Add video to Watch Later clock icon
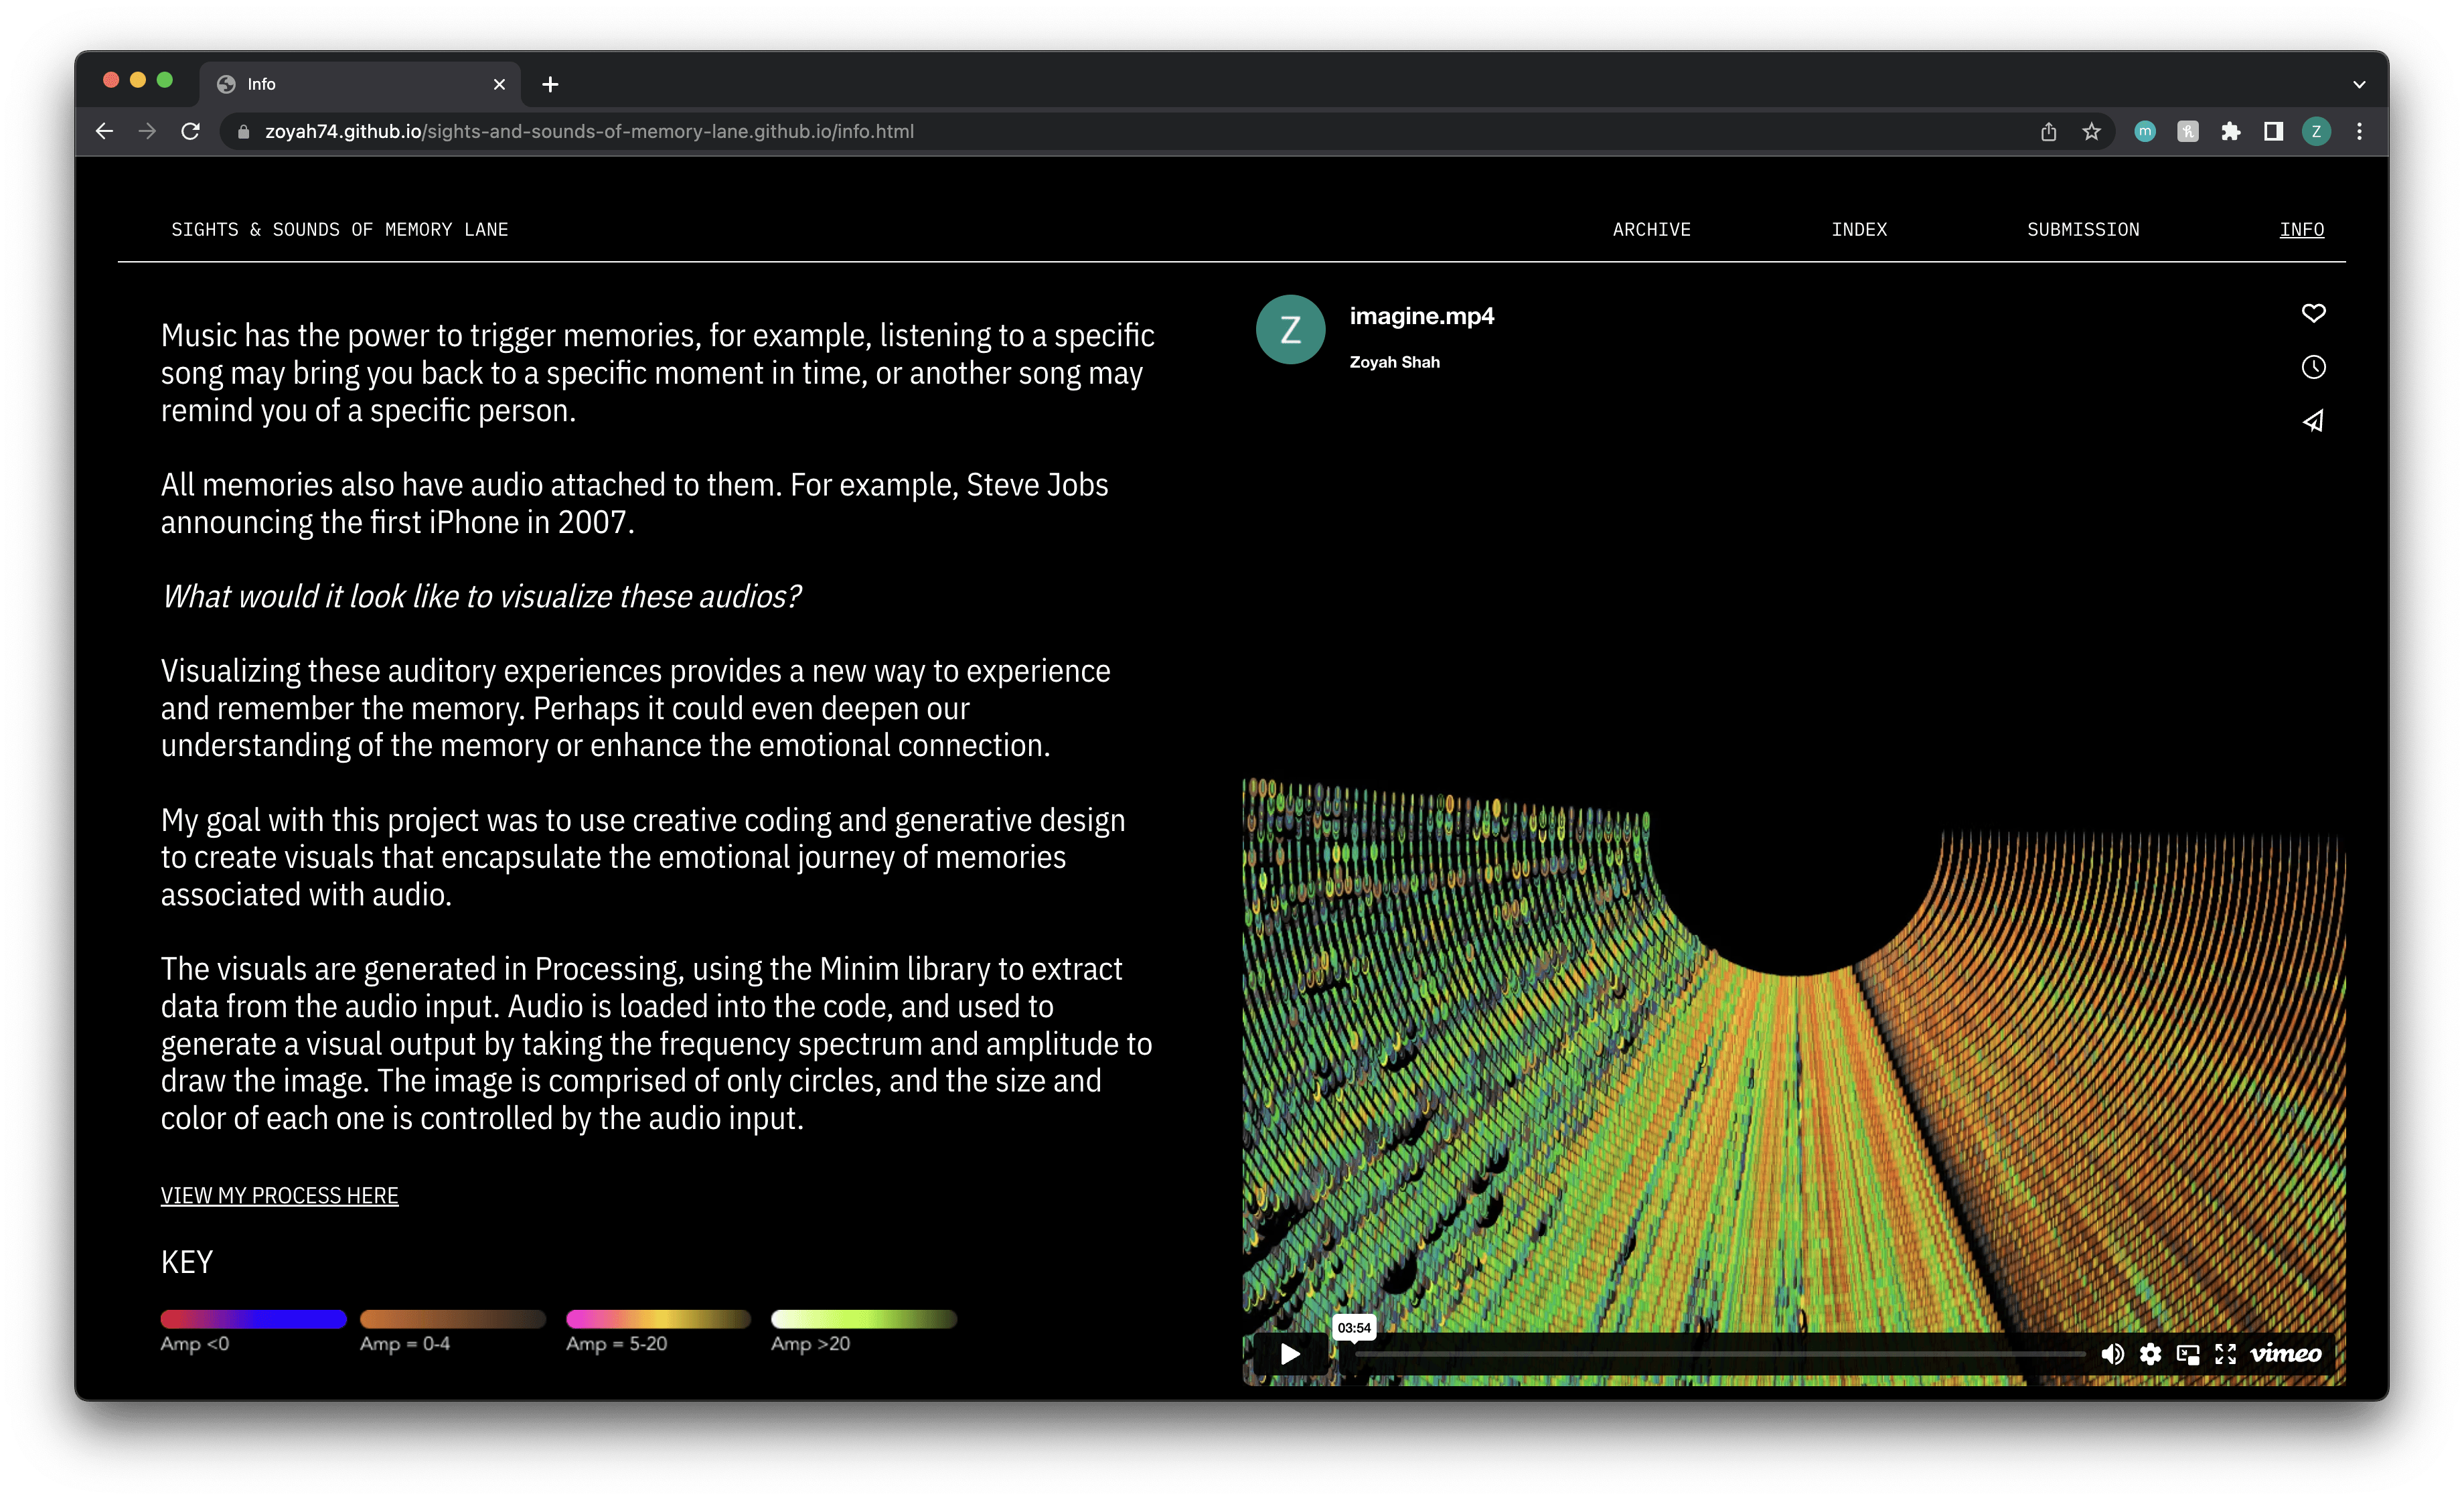This screenshot has width=2464, height=1500. [x=2313, y=367]
